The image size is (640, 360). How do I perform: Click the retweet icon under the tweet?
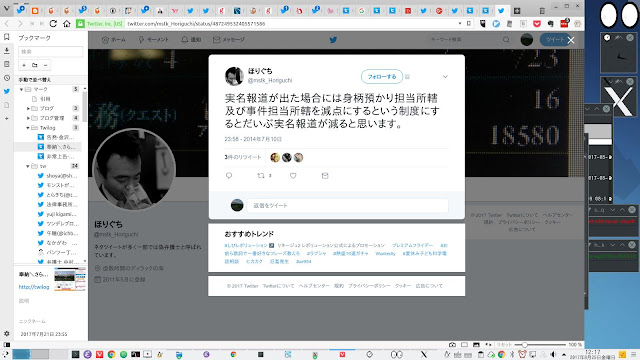(x=261, y=176)
